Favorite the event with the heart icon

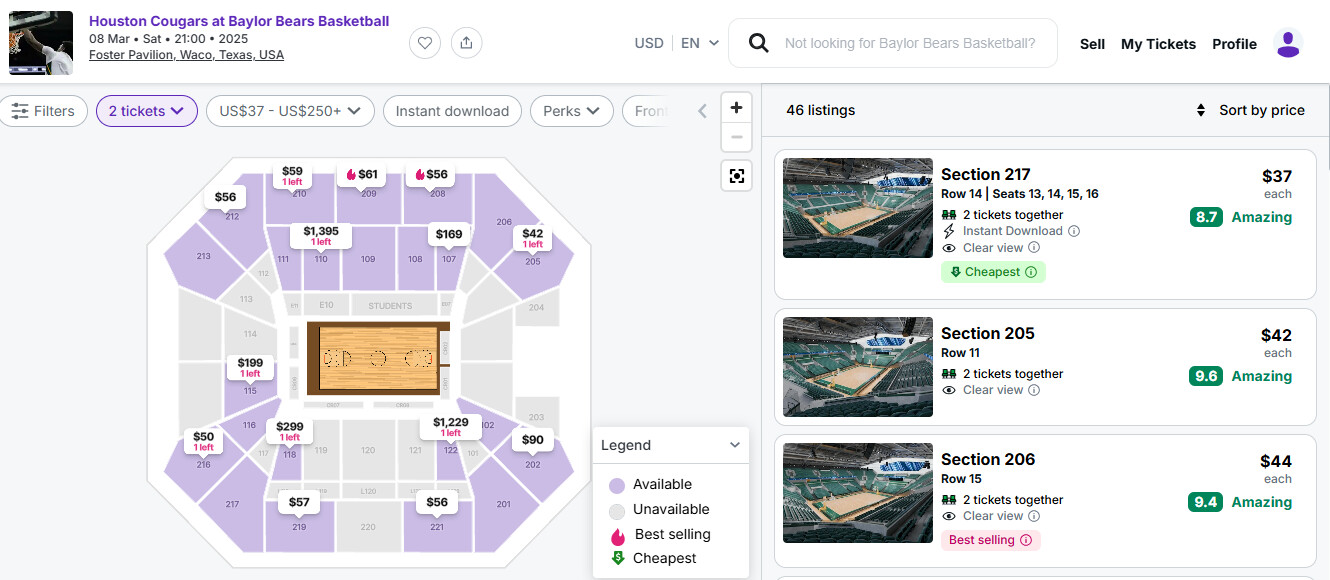point(425,43)
